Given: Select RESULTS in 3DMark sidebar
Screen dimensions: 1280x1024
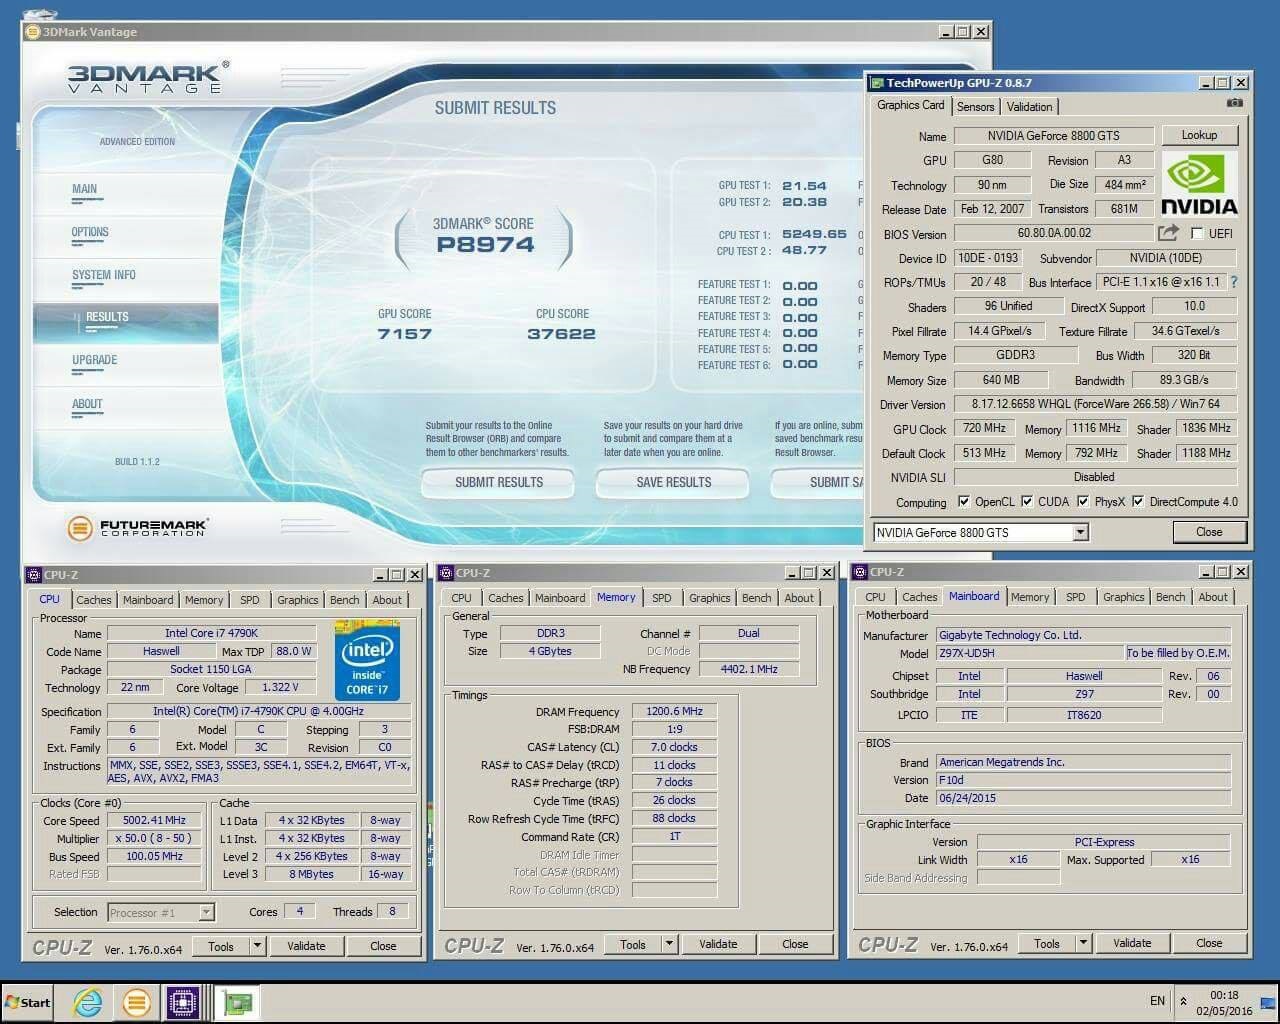Looking at the screenshot, I should pyautogui.click(x=126, y=323).
